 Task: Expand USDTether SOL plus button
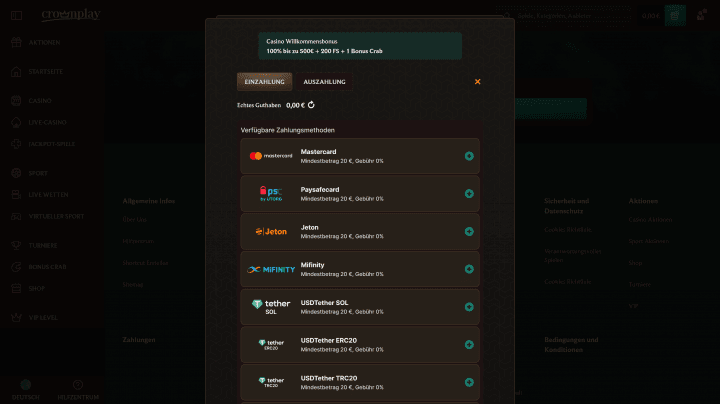pos(469,307)
